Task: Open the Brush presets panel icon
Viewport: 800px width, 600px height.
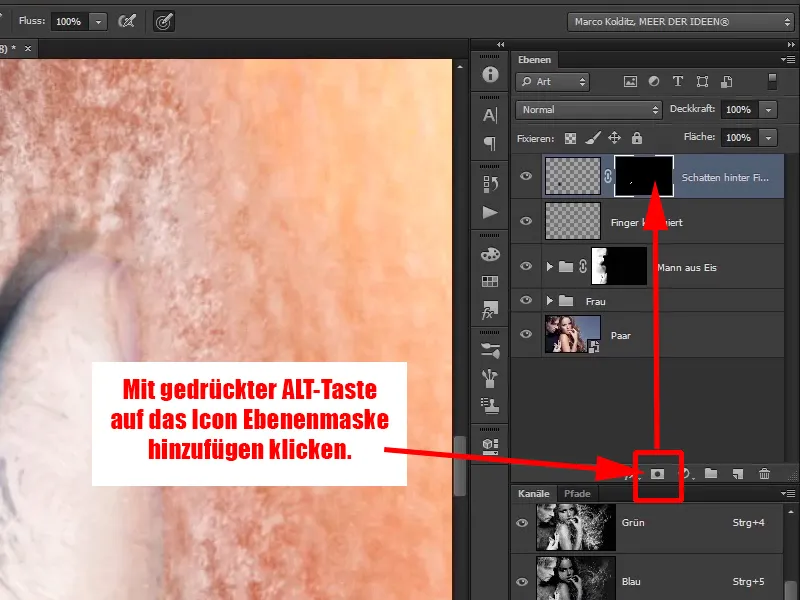Action: pyautogui.click(x=490, y=378)
